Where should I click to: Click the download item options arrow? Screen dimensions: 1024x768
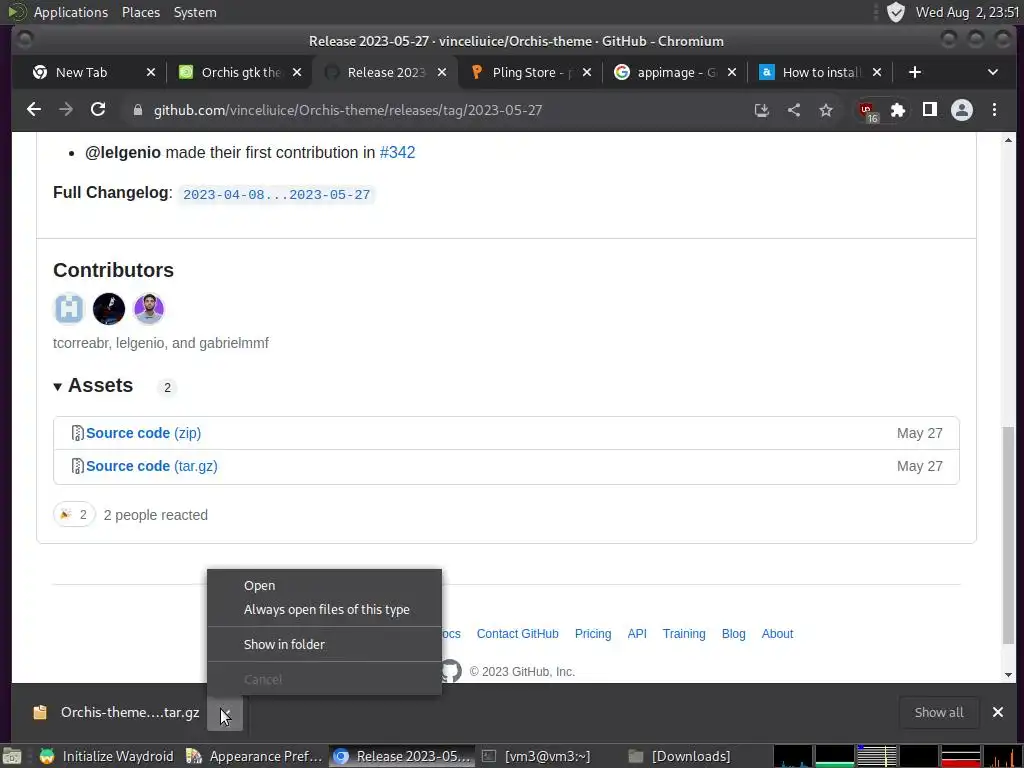pos(225,712)
